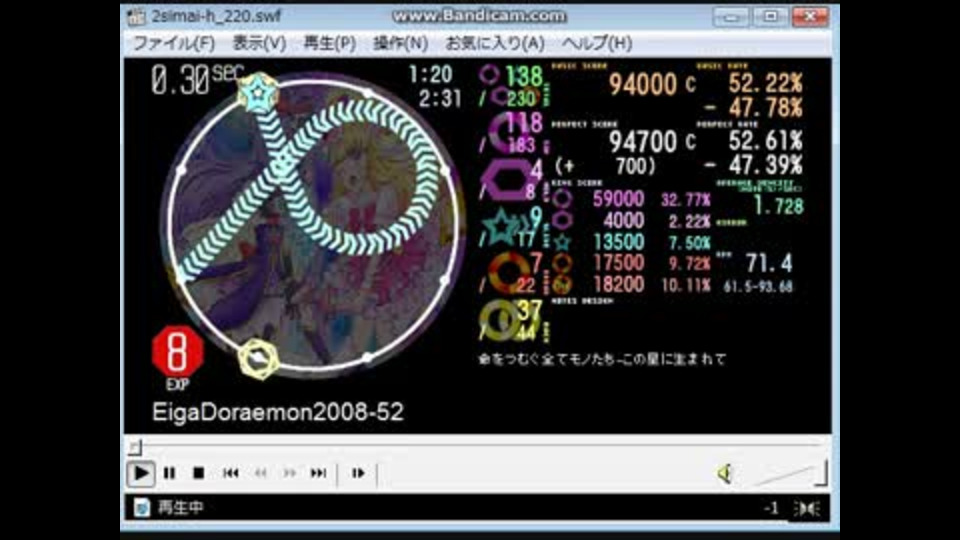Click the 94000 basic score
This screenshot has width=960, height=540.
642,84
